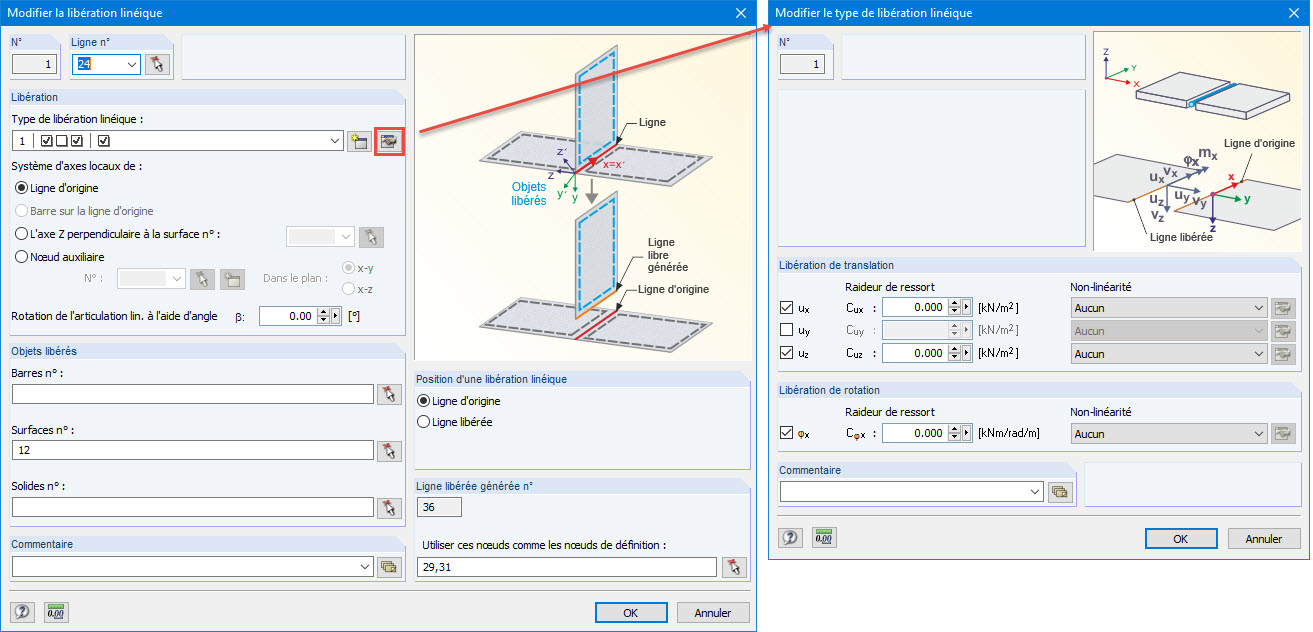Edit uy non-linearity settings icon
The height and width of the screenshot is (632, 1313).
[1283, 331]
